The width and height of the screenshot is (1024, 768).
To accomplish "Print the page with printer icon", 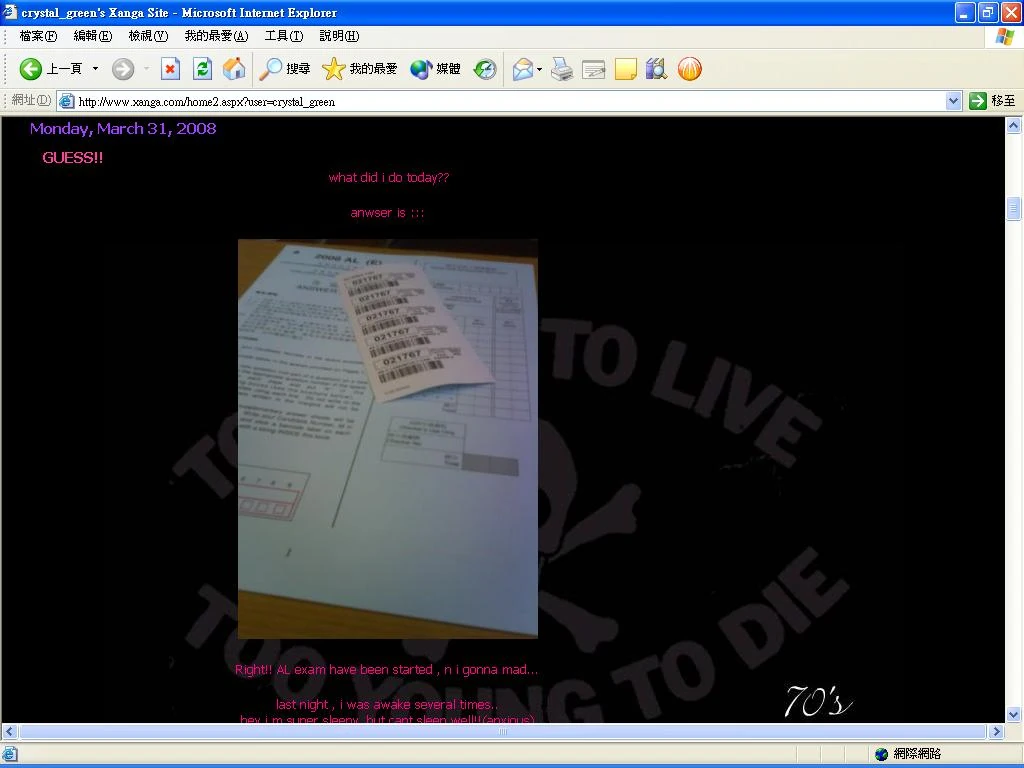I will point(562,69).
